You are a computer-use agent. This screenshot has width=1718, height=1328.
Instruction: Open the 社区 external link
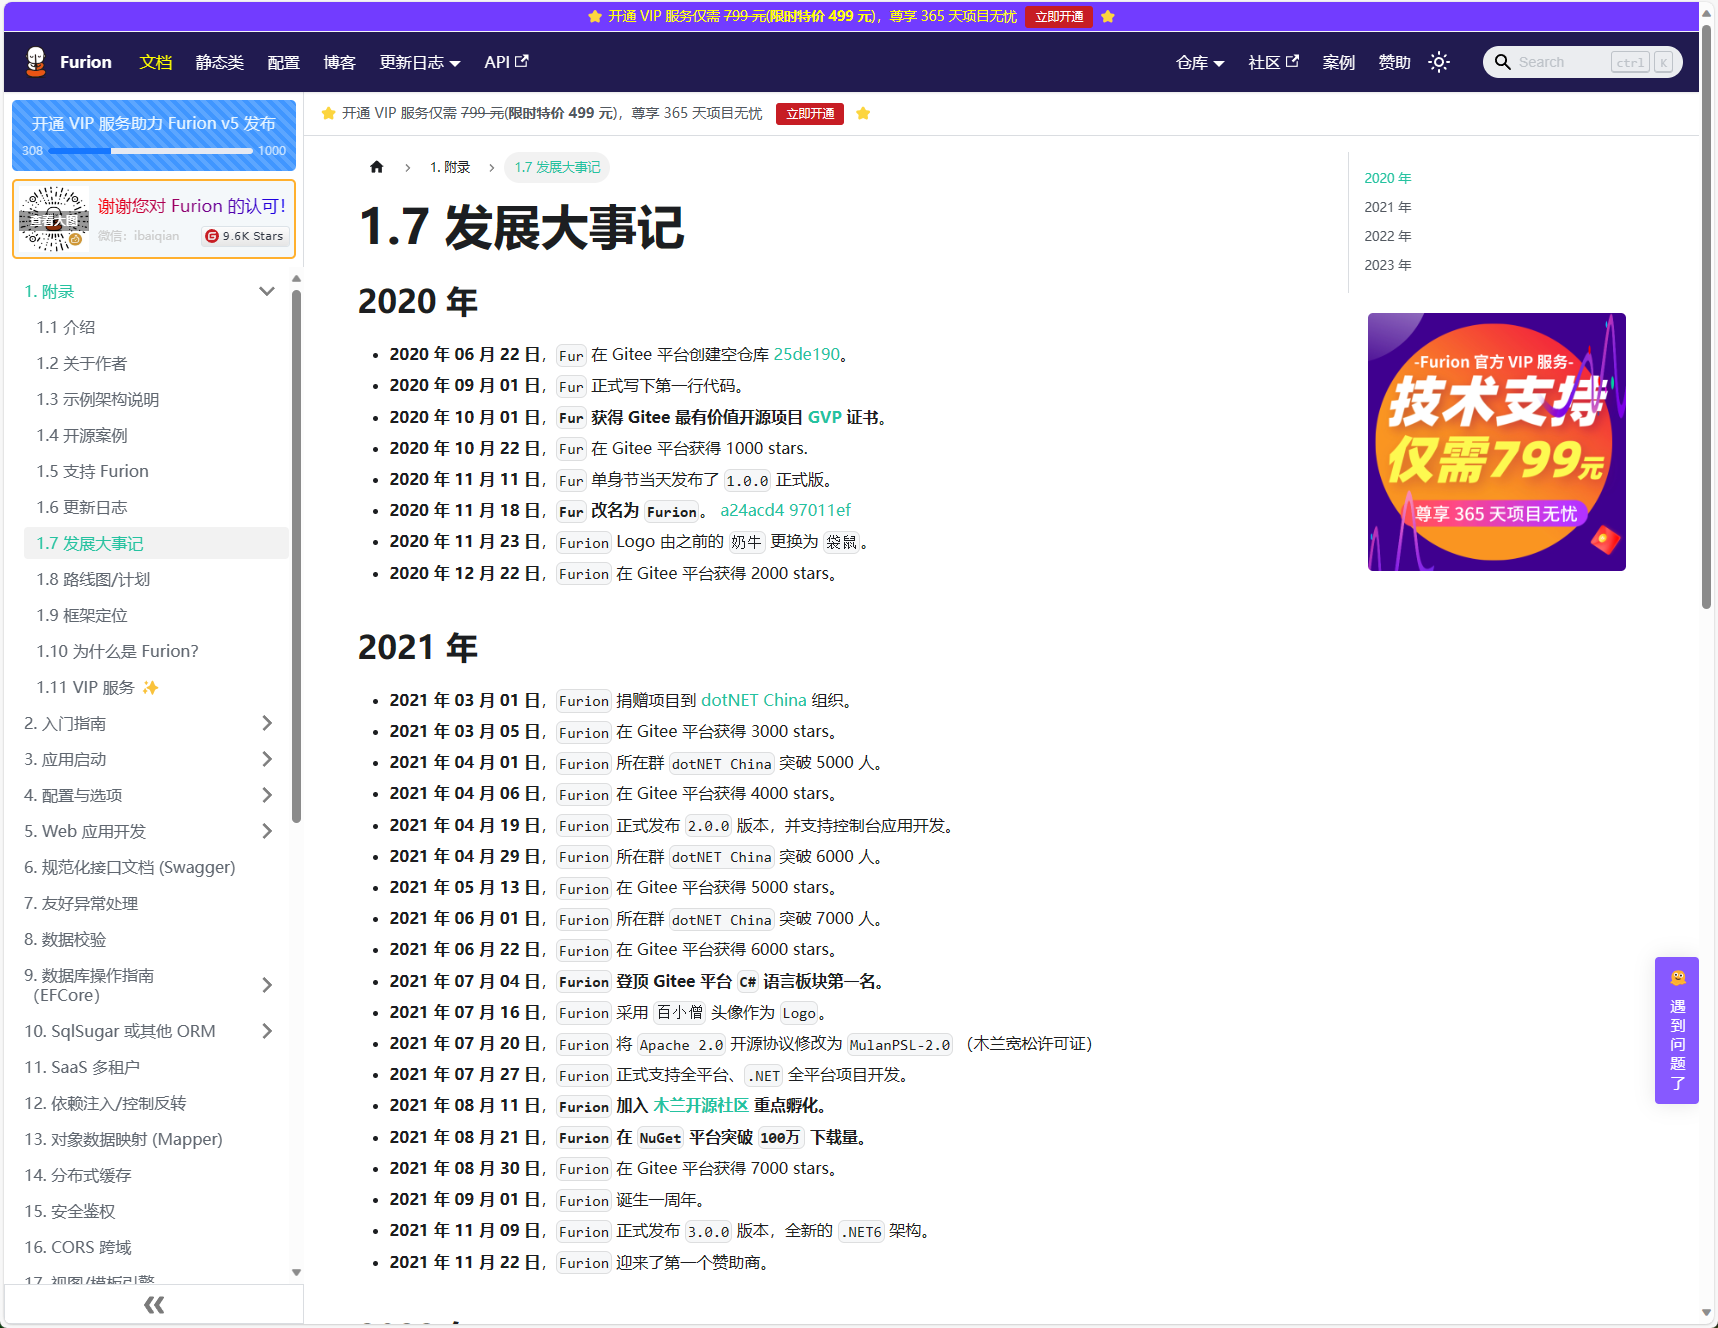[1273, 62]
